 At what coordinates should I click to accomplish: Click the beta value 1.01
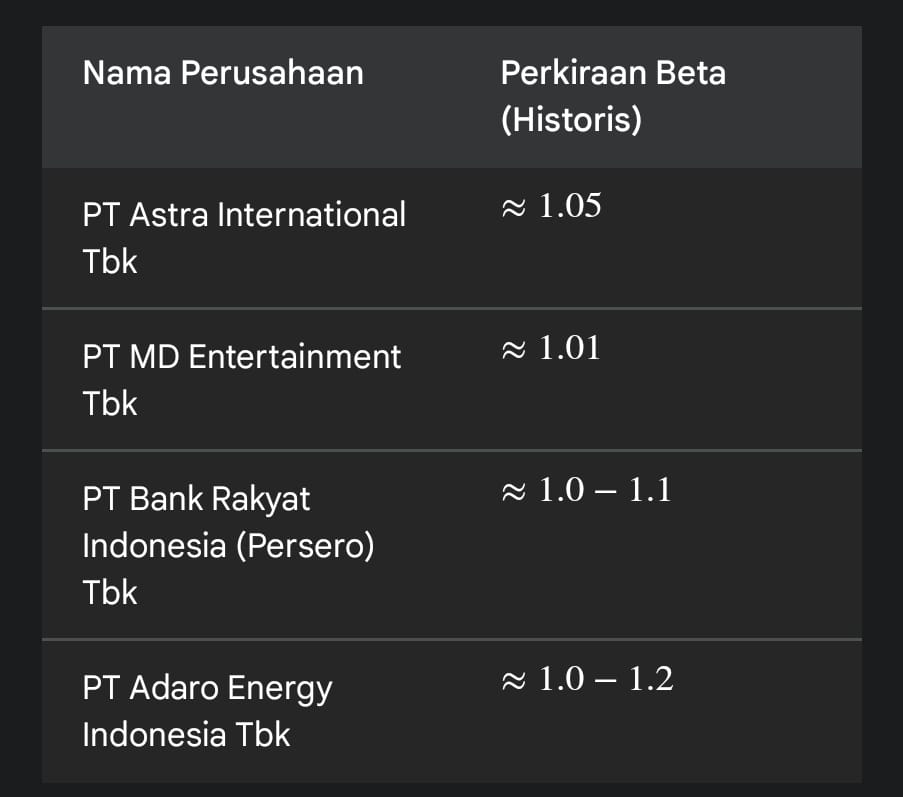[x=570, y=349]
